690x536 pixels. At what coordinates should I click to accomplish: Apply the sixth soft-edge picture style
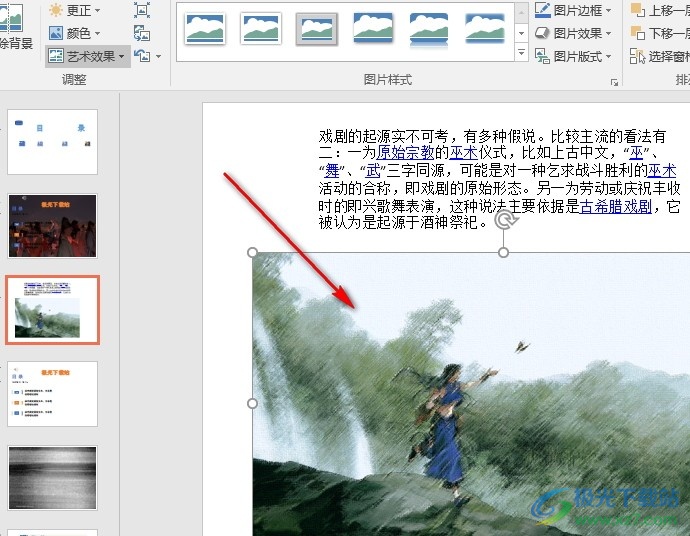(484, 29)
